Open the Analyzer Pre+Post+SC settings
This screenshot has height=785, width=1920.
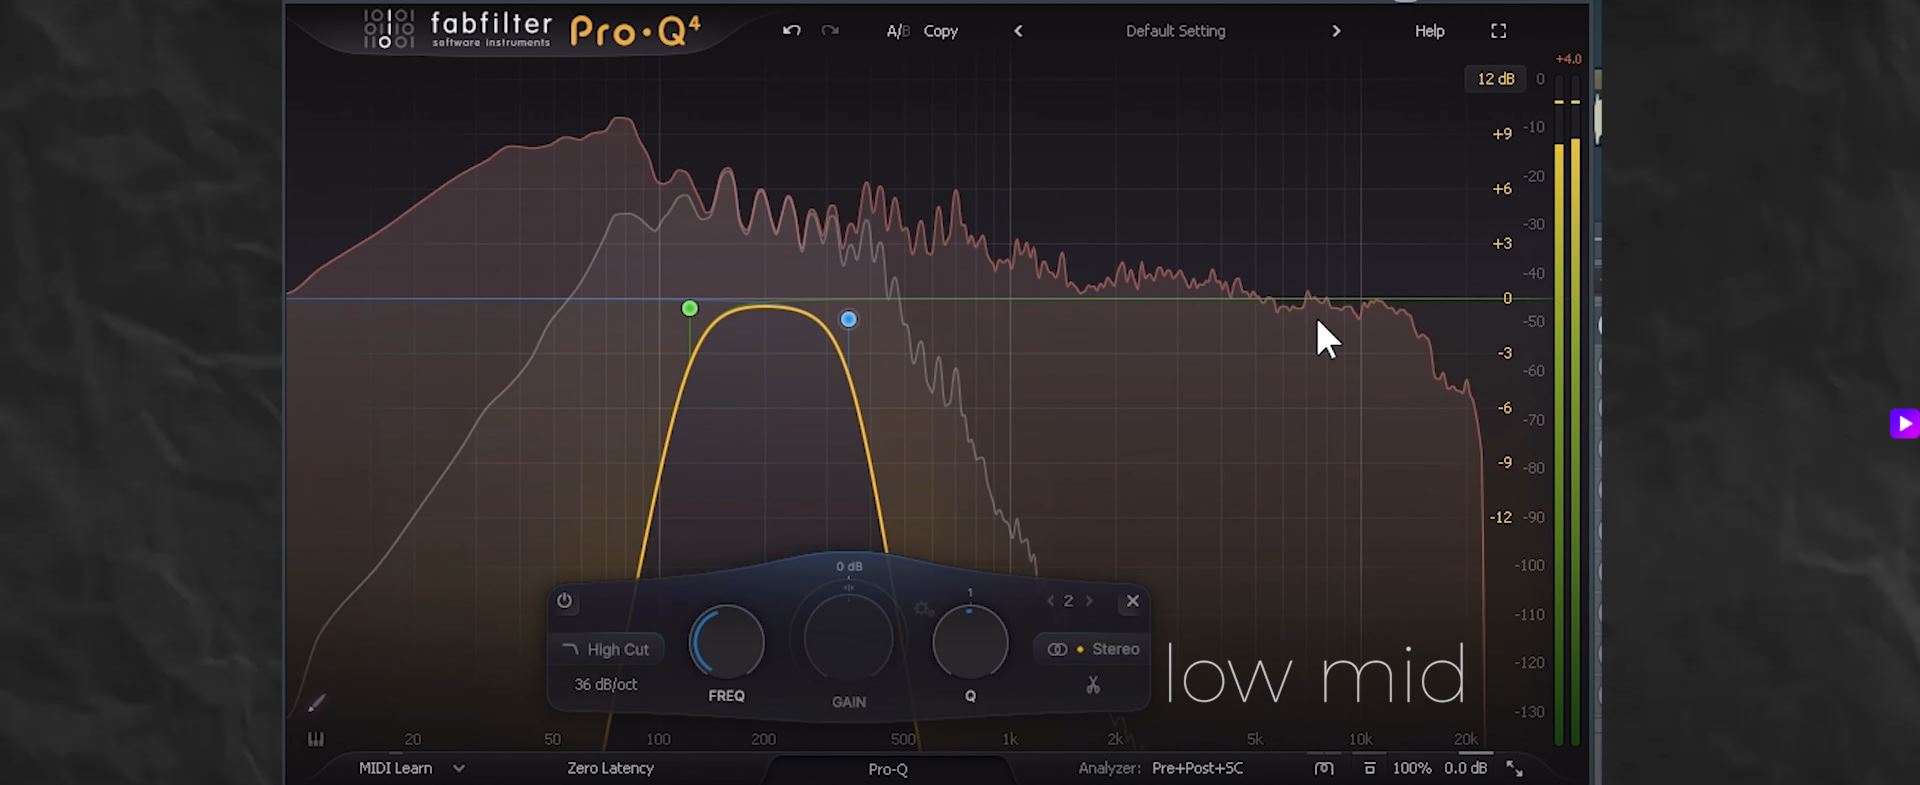tap(1161, 768)
